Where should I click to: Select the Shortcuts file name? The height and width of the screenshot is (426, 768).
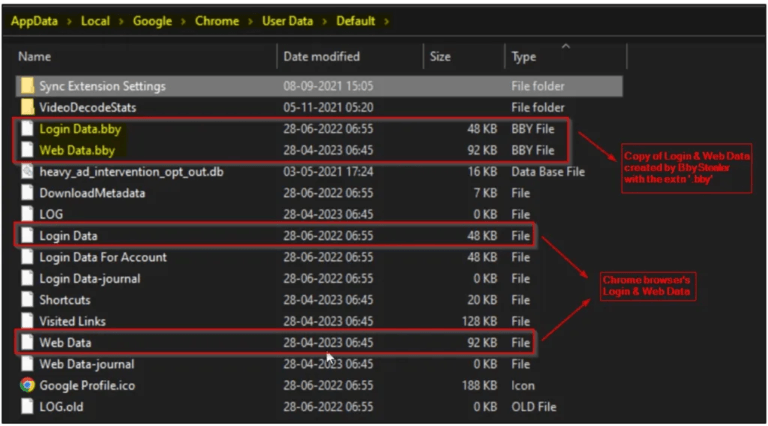tap(65, 300)
